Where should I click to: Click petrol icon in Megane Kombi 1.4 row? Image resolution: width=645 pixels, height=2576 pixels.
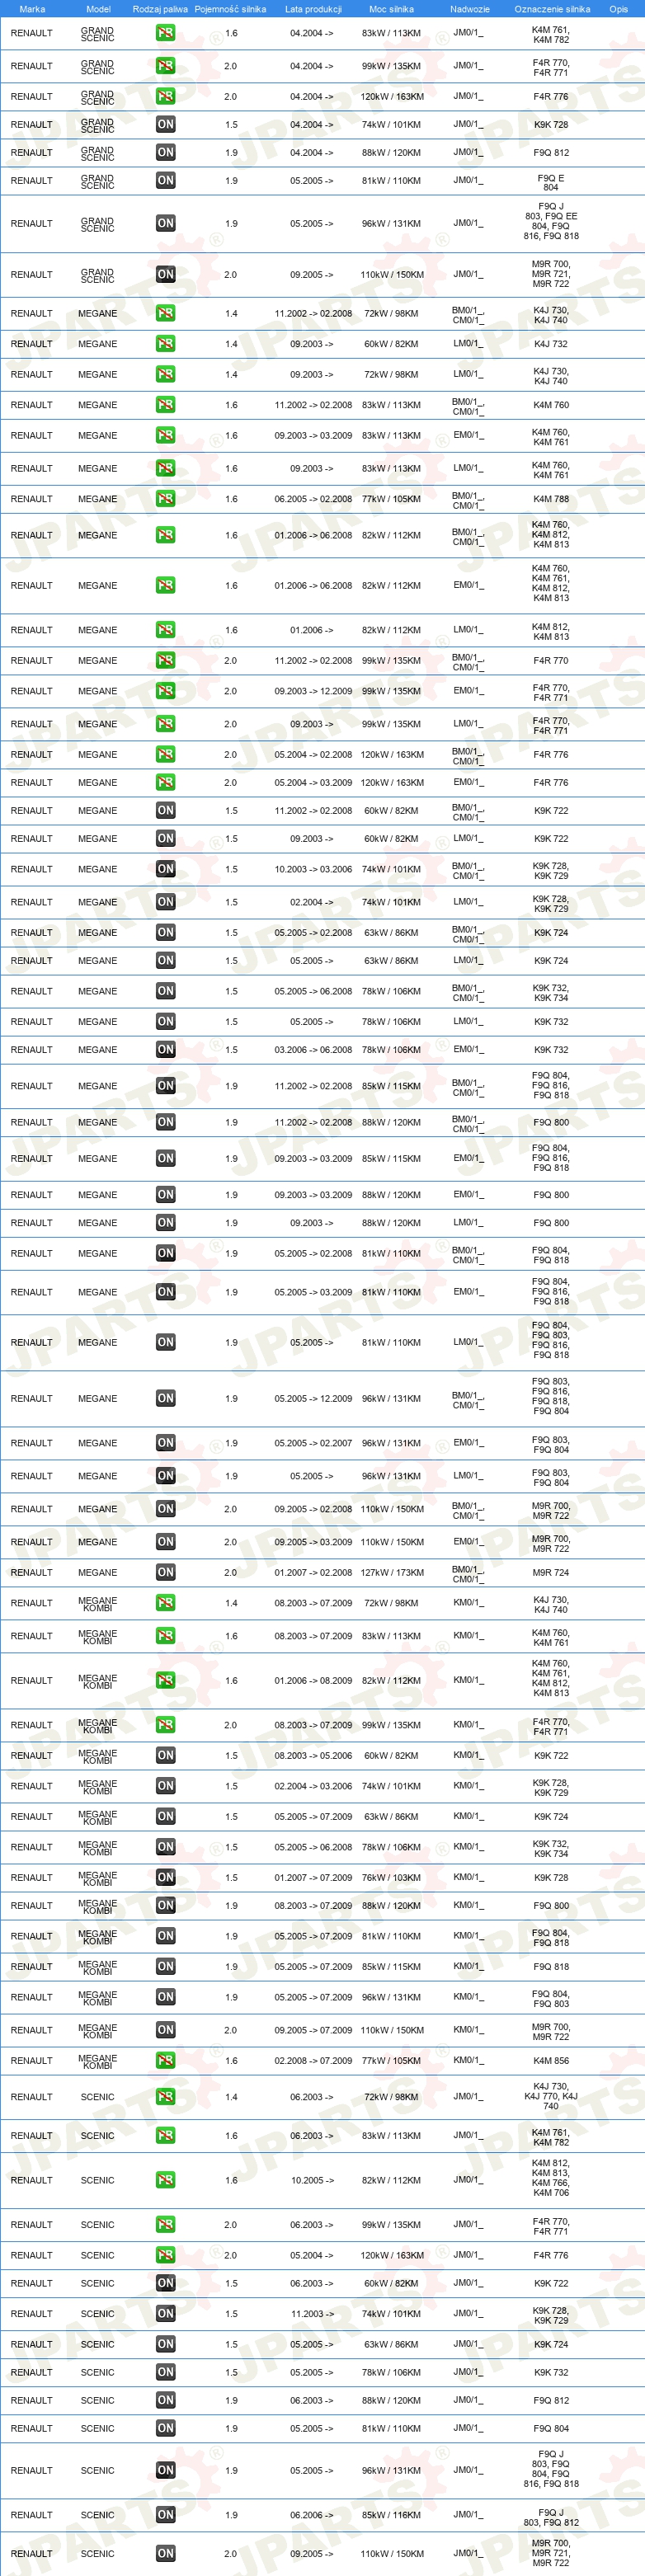pyautogui.click(x=165, y=1602)
